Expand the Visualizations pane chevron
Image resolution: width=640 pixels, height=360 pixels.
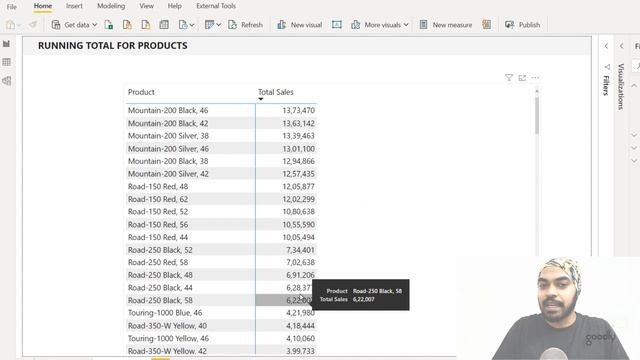coord(621,46)
